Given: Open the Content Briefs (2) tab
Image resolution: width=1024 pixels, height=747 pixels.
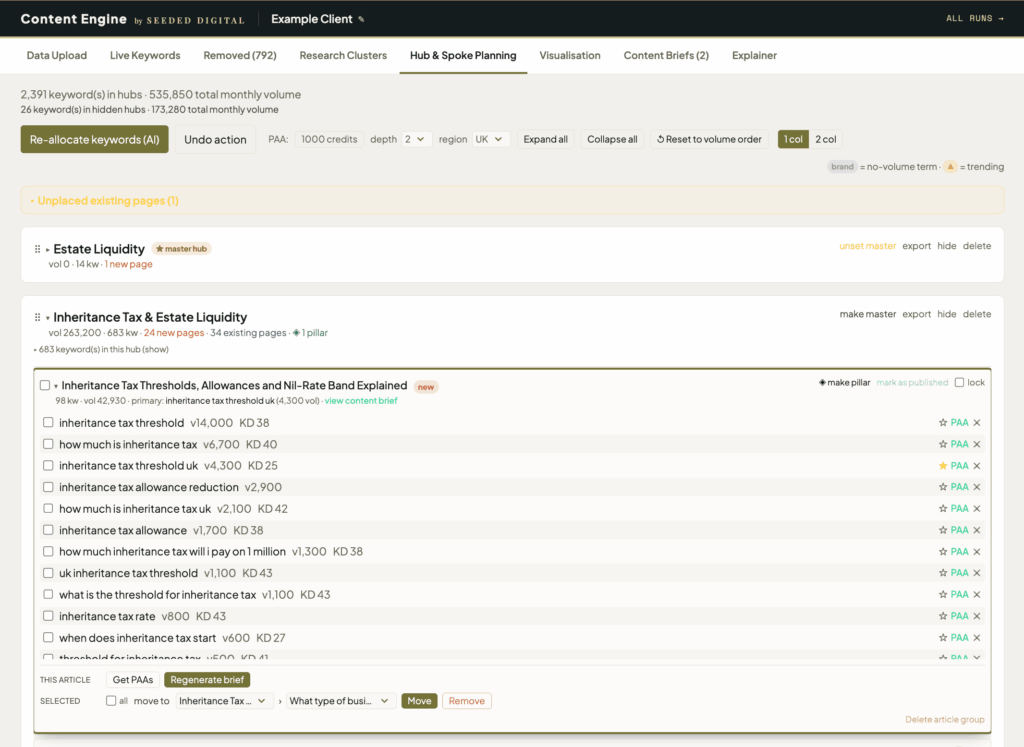Looking at the screenshot, I should point(666,56).
